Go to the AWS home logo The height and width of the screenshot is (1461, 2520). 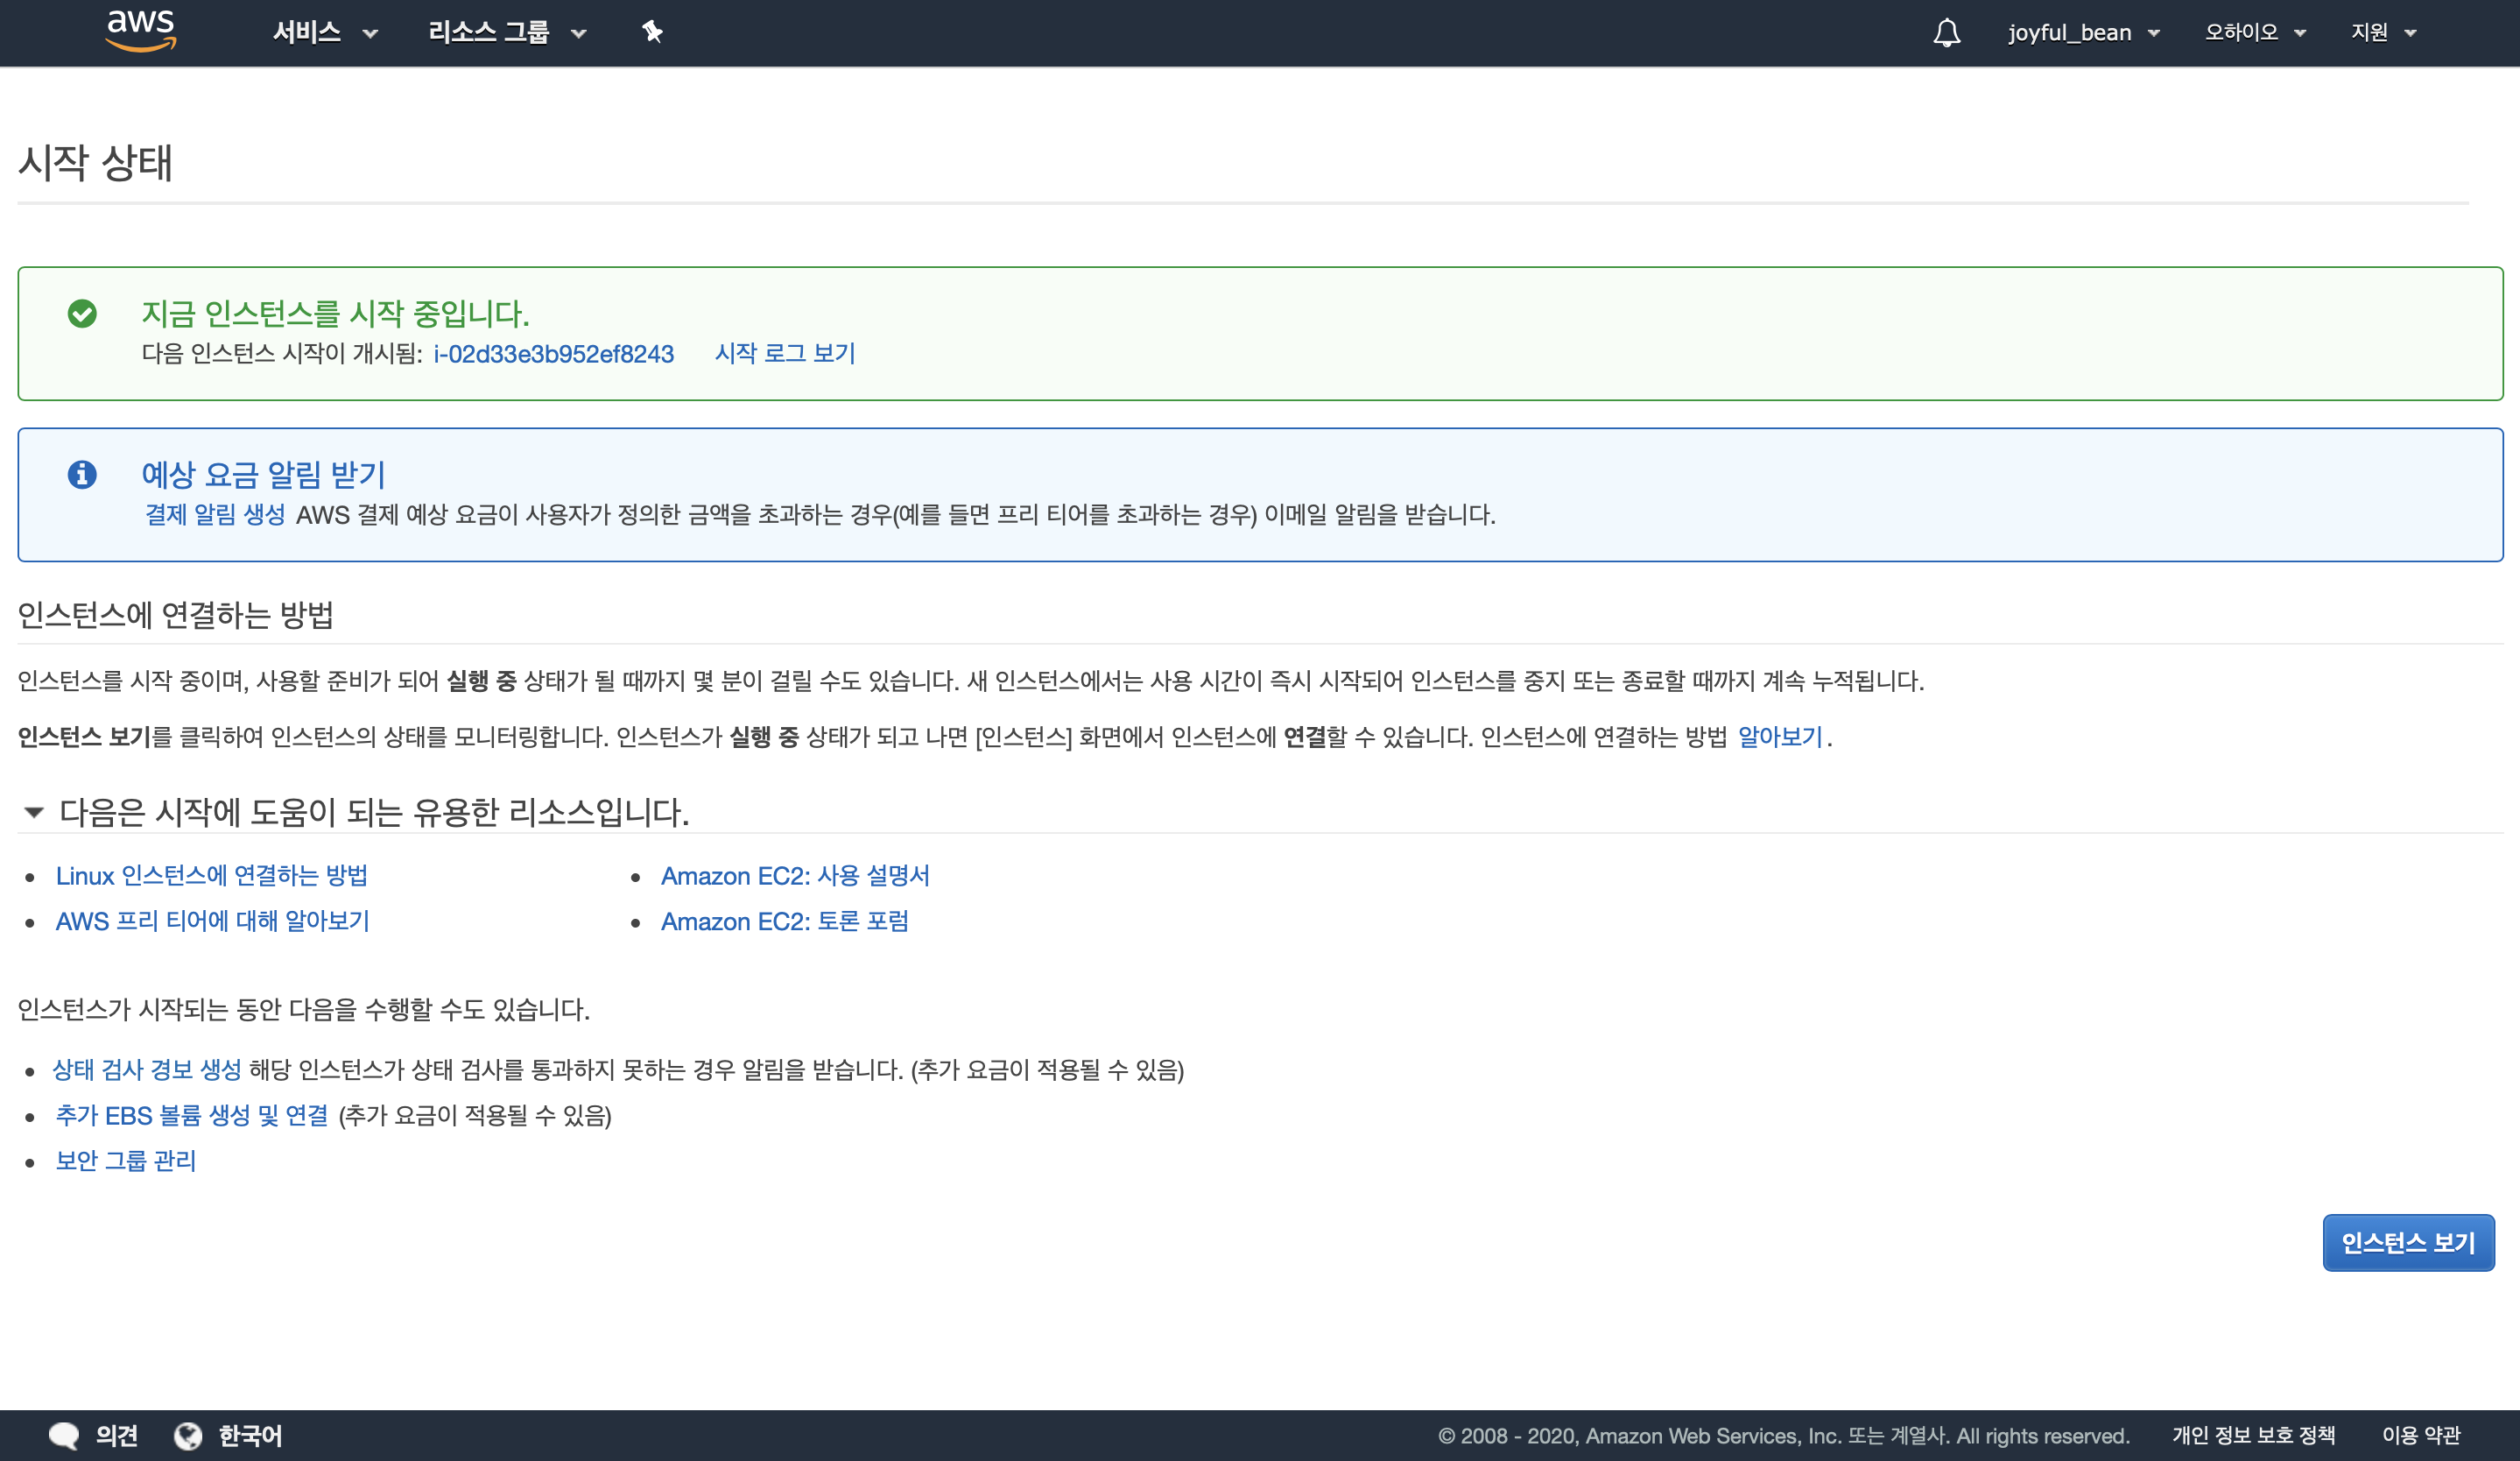coord(141,30)
